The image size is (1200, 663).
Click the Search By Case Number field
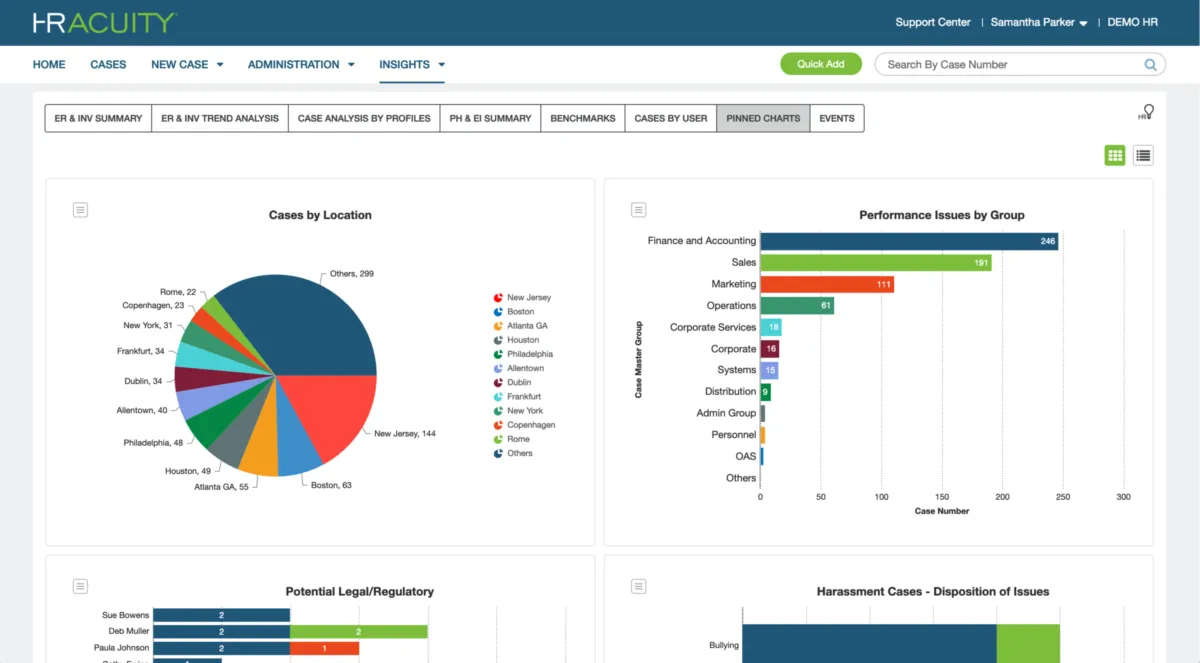point(1010,65)
